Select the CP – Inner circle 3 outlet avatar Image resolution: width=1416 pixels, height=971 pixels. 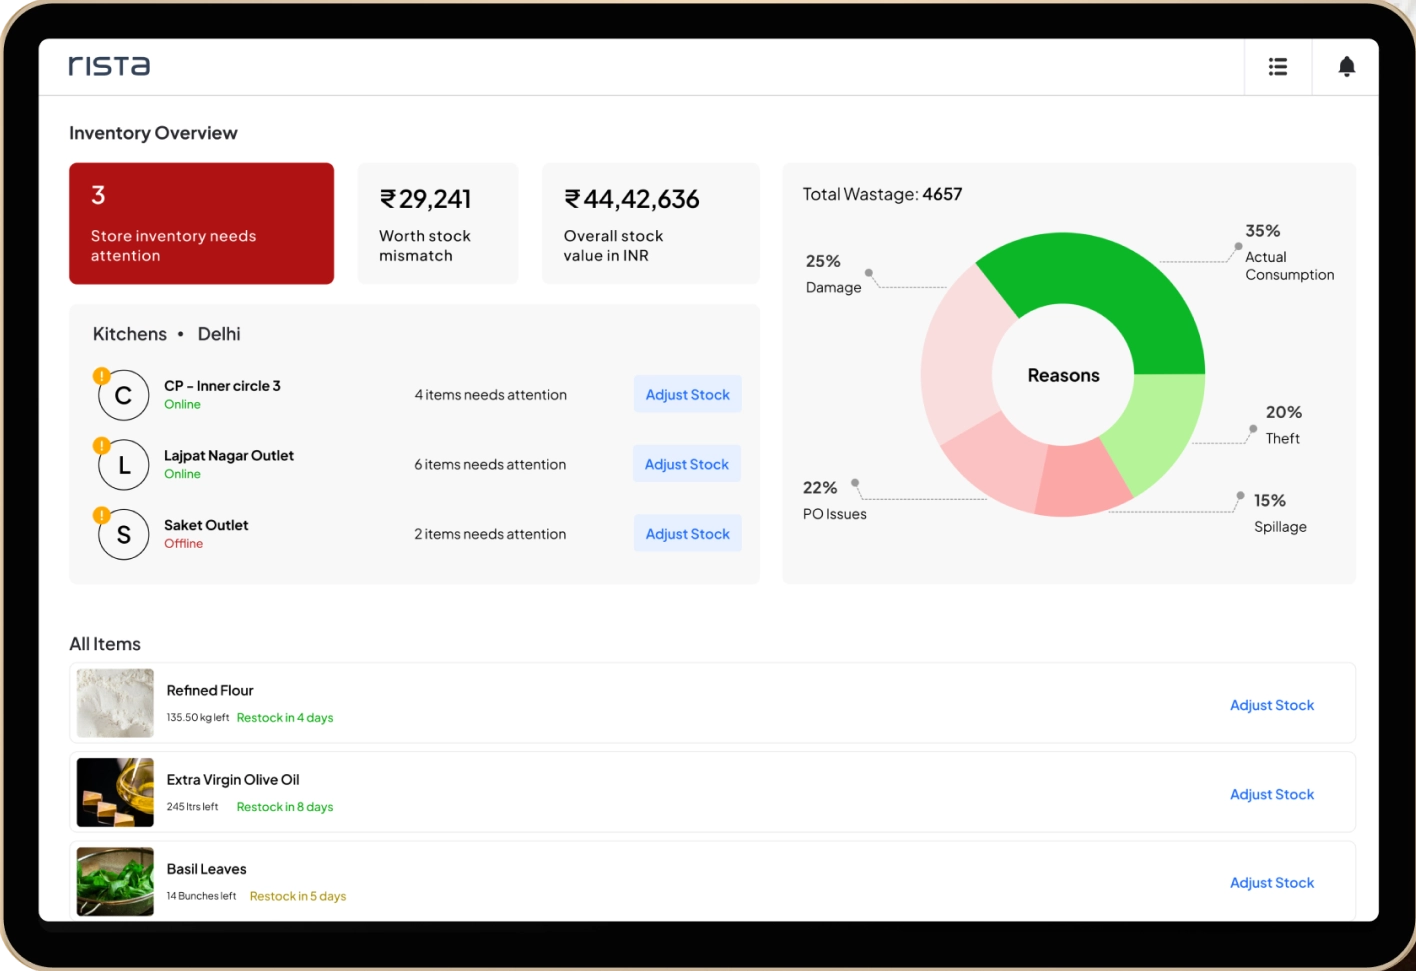point(123,395)
